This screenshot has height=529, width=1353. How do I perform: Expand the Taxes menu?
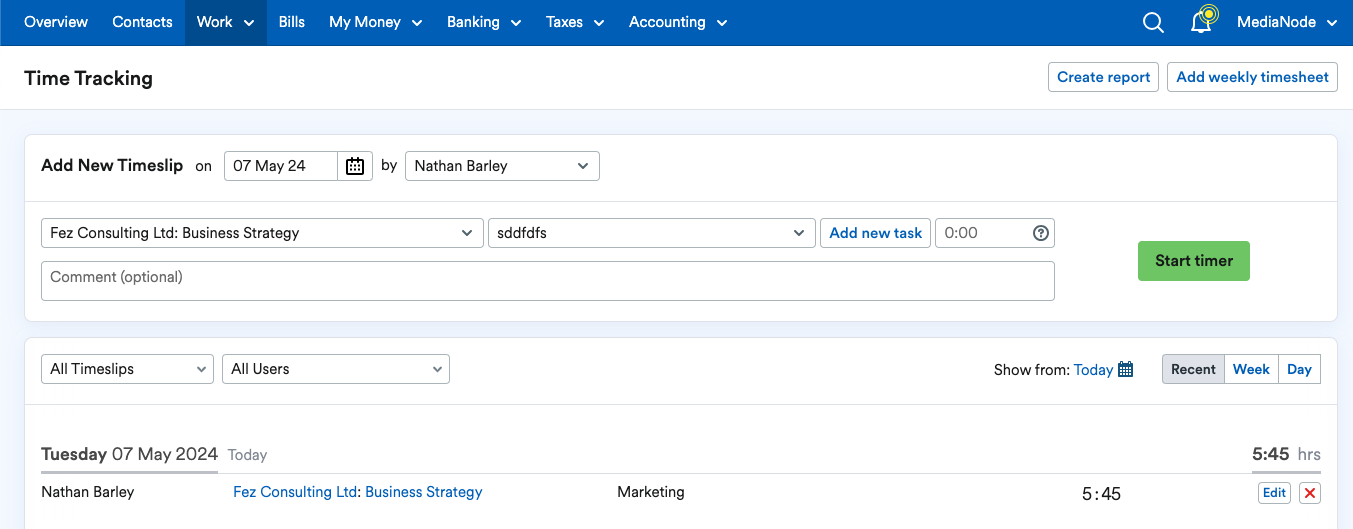click(575, 22)
